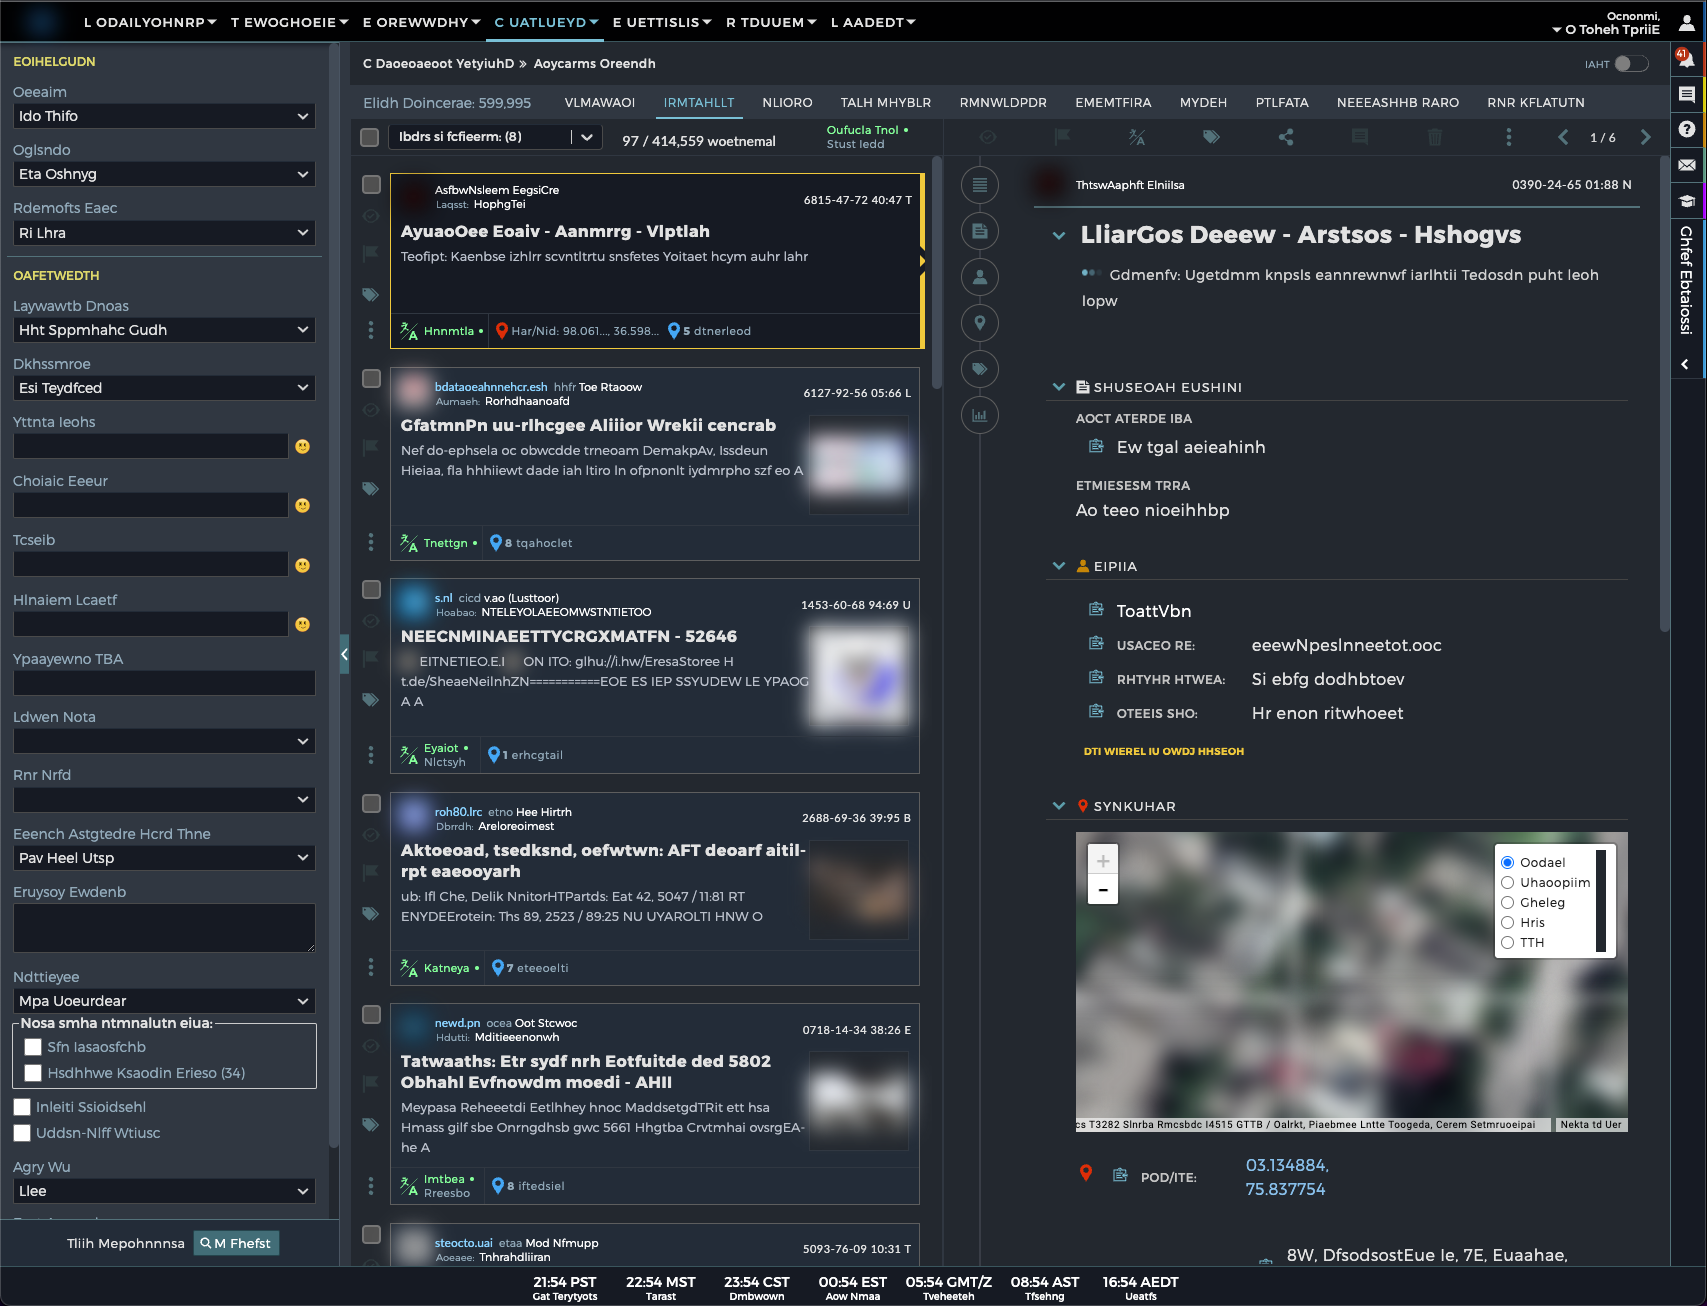Open the help question mark icon
The height and width of the screenshot is (1306, 1707).
coord(1686,129)
